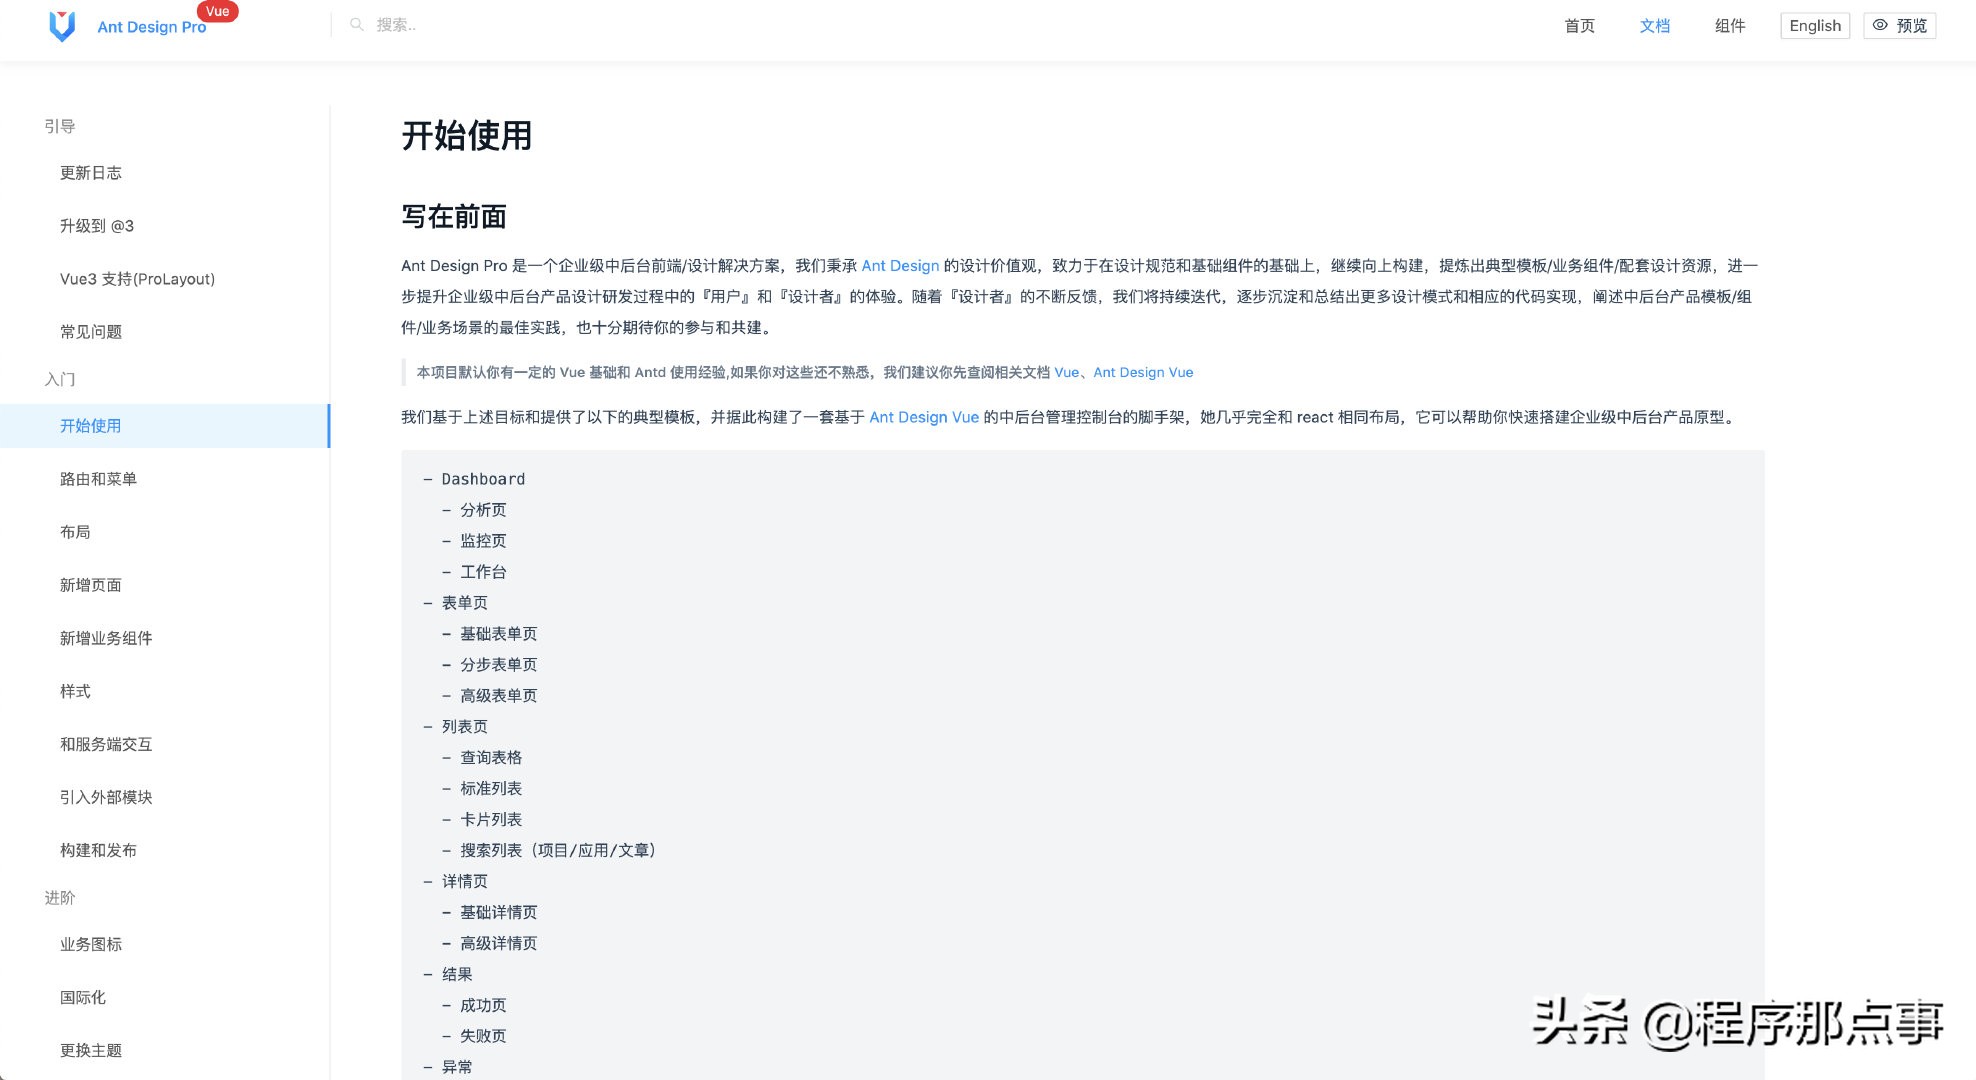Open the 首页 nav item

(1579, 26)
